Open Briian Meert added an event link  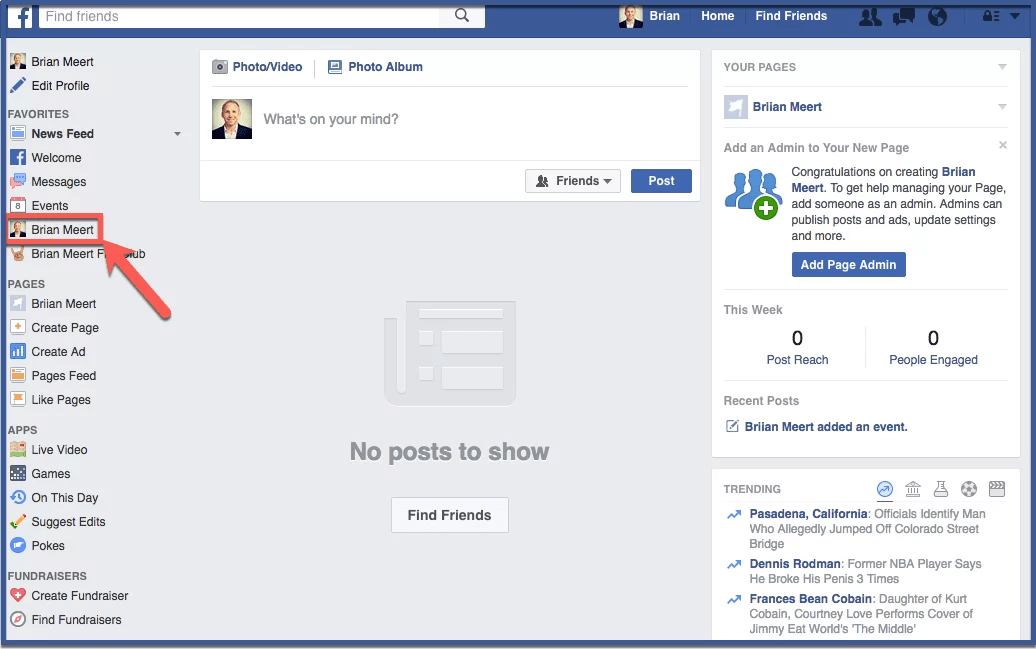[826, 427]
